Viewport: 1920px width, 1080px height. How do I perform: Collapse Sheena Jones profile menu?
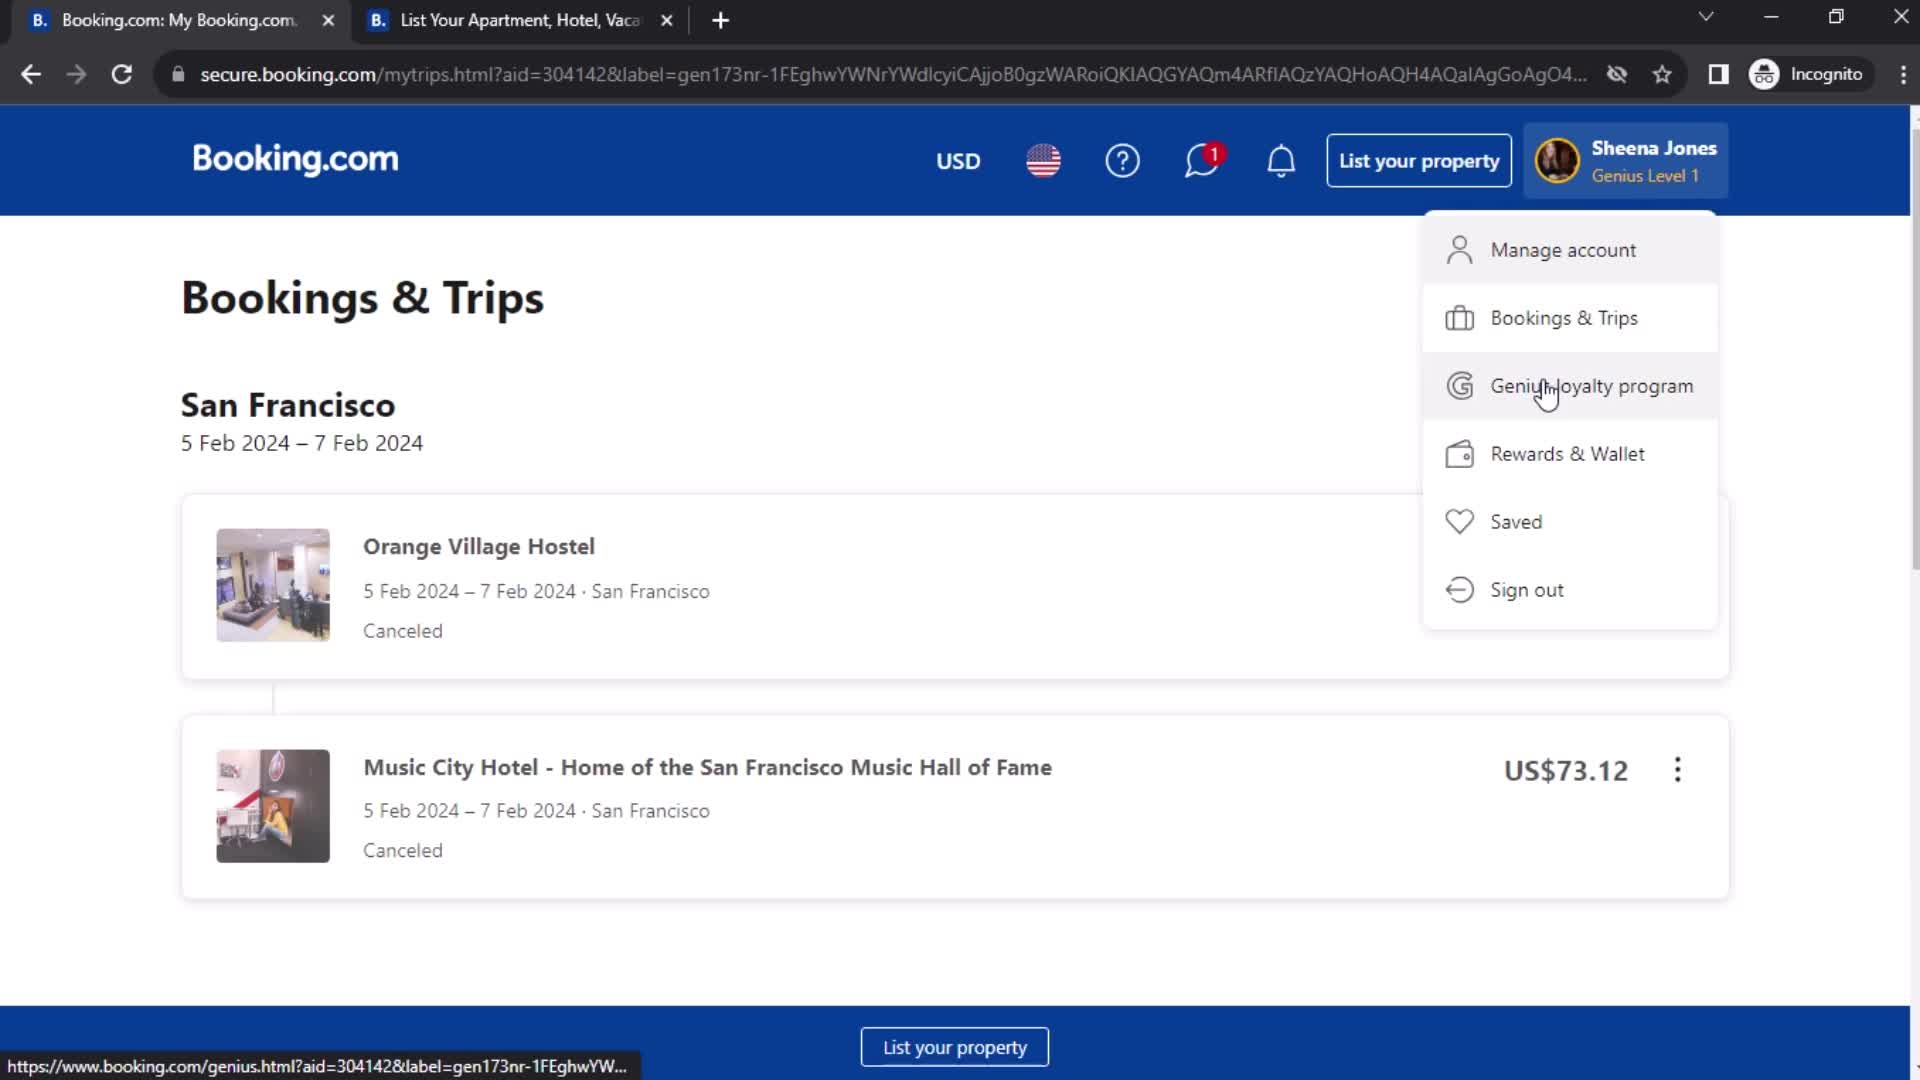click(x=1626, y=161)
